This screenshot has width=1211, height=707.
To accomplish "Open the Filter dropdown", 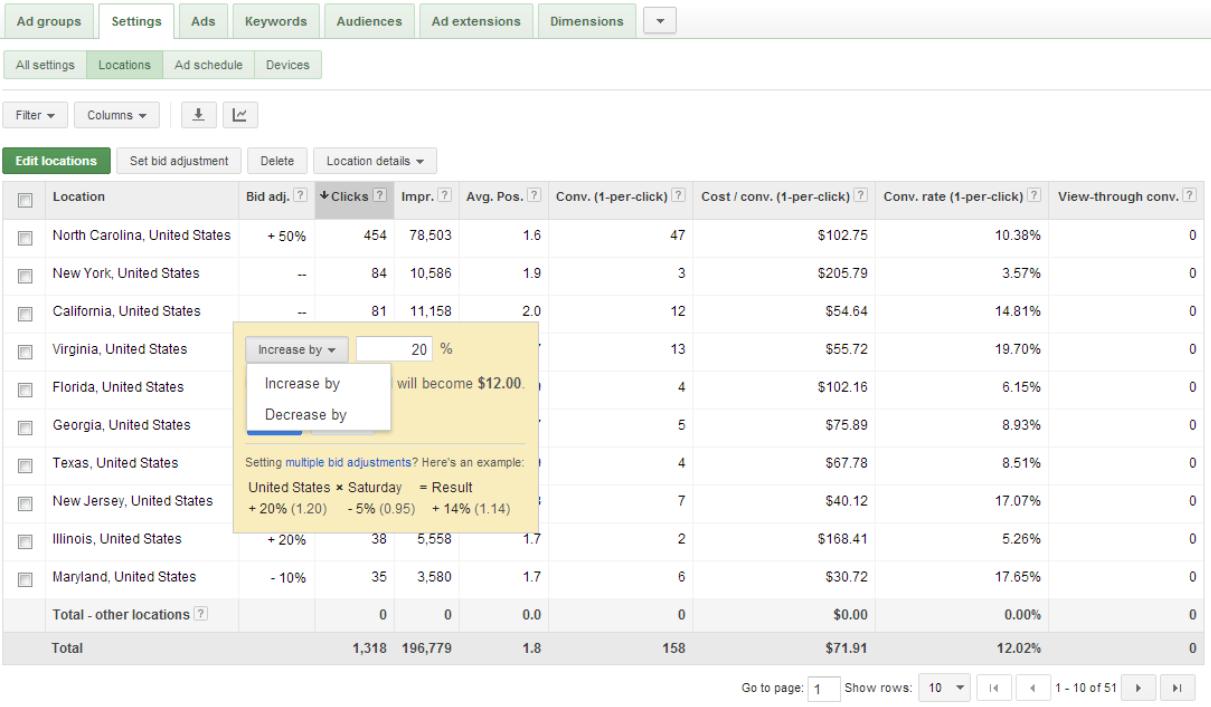I will coord(35,117).
